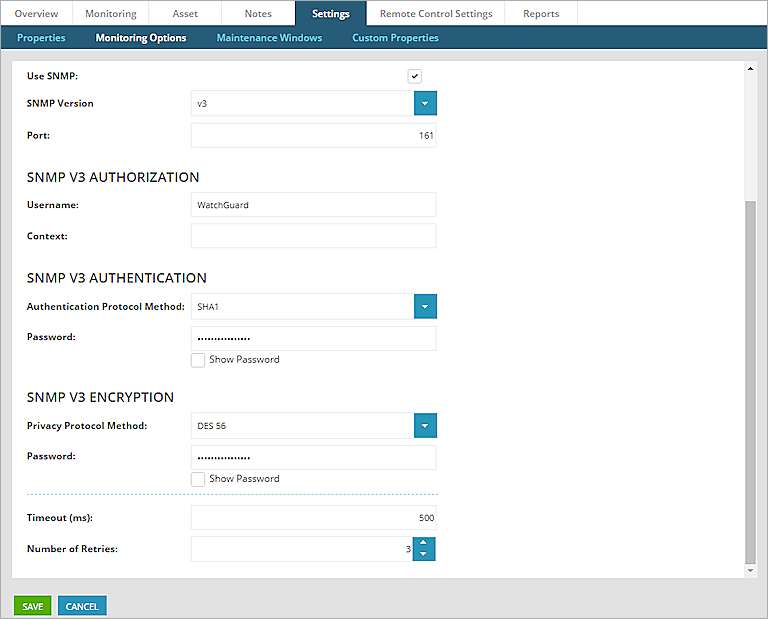
Task: Decrease Number of Retries with down arrow
Action: pos(424,555)
